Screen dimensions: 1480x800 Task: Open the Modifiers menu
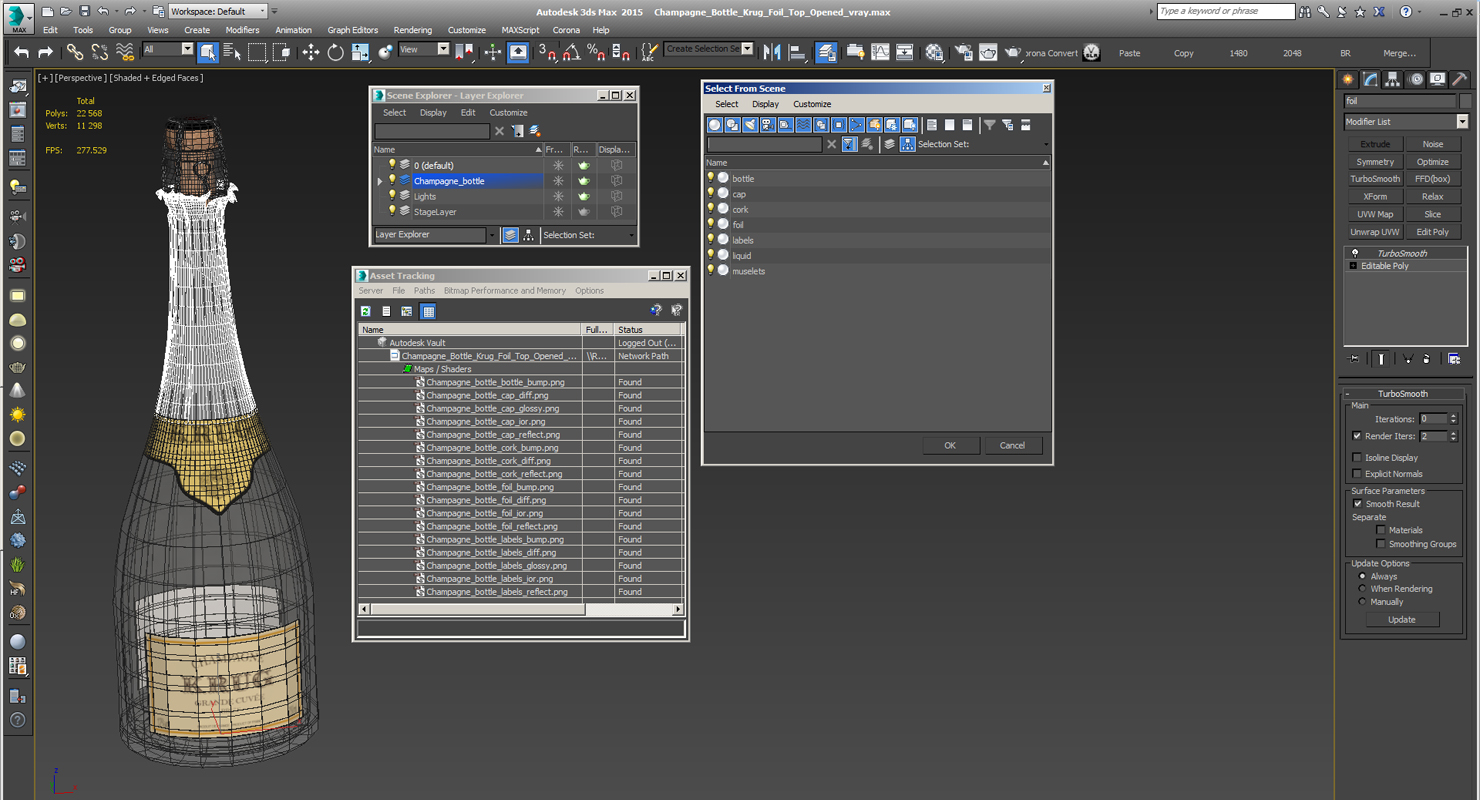tap(242, 30)
